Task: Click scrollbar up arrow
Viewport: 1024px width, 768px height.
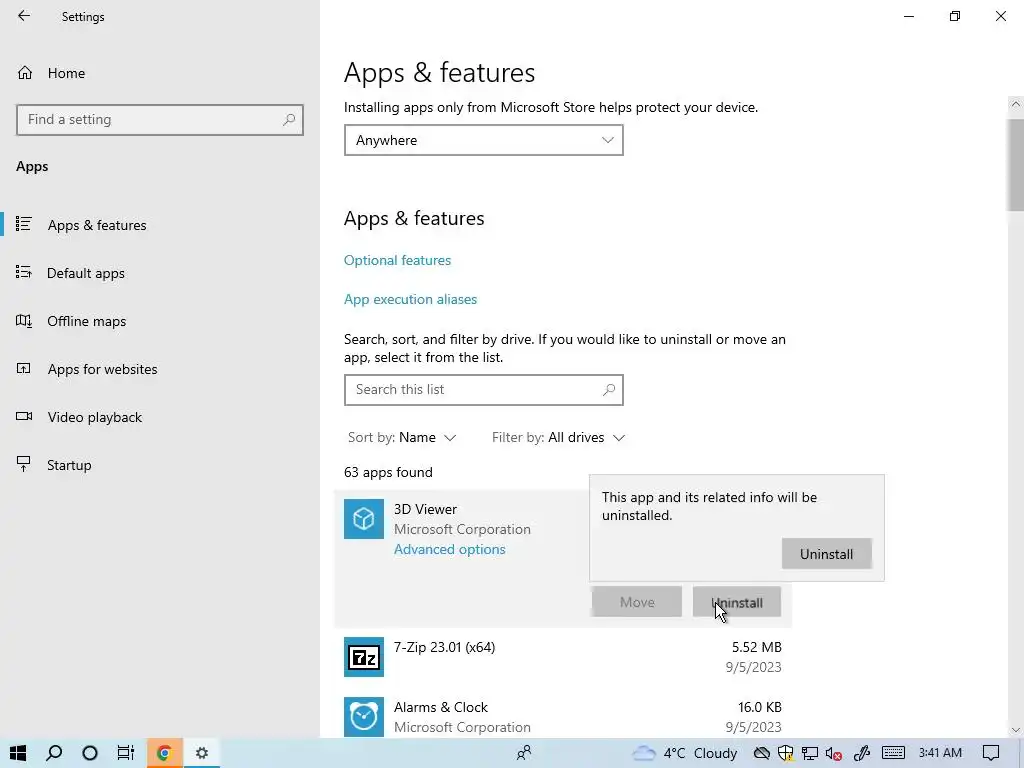Action: pyautogui.click(x=1016, y=104)
